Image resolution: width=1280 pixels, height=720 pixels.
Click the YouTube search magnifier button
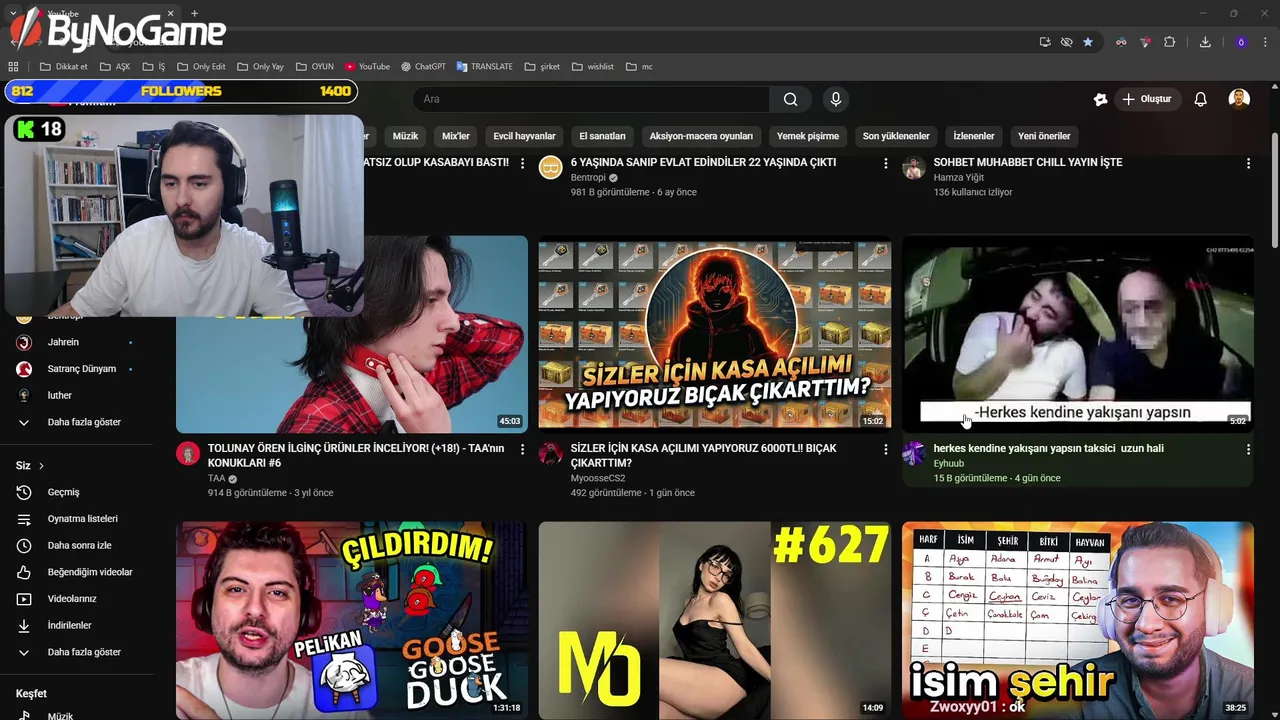pyautogui.click(x=790, y=99)
